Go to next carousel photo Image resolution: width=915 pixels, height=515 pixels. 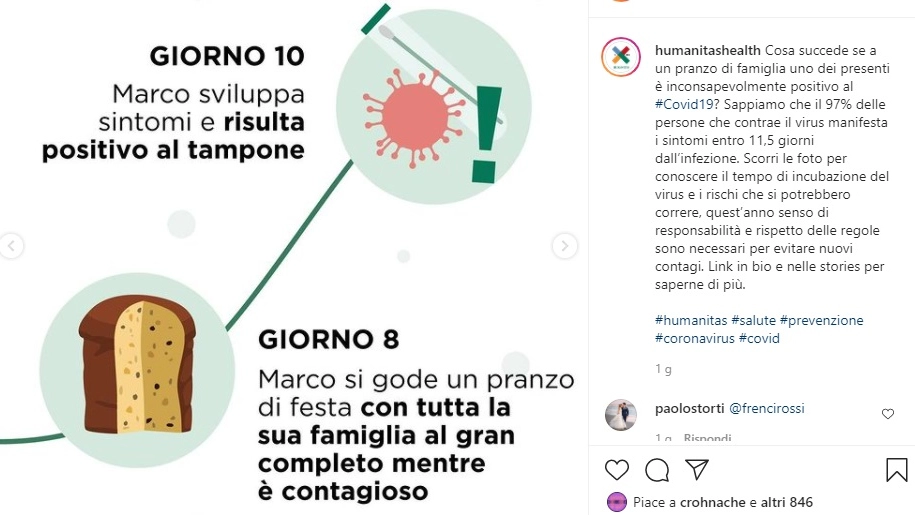(564, 246)
